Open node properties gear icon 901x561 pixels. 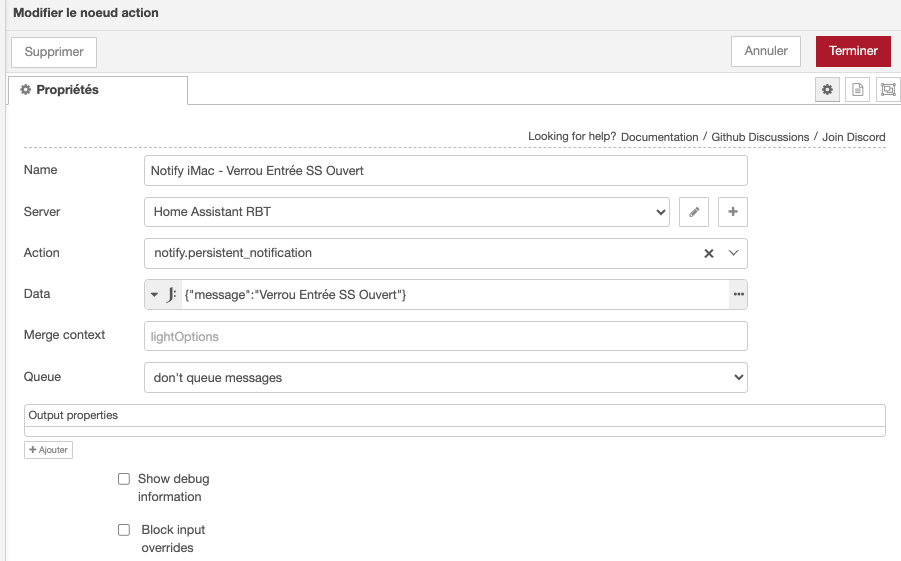point(827,90)
